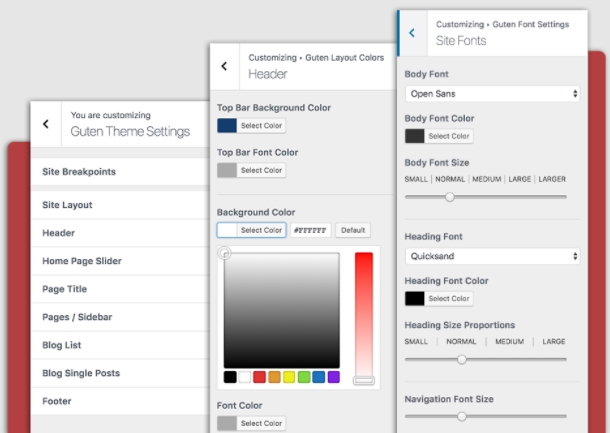Click the #FFFFFF hex color field
This screenshot has width=610, height=433.
coord(310,230)
